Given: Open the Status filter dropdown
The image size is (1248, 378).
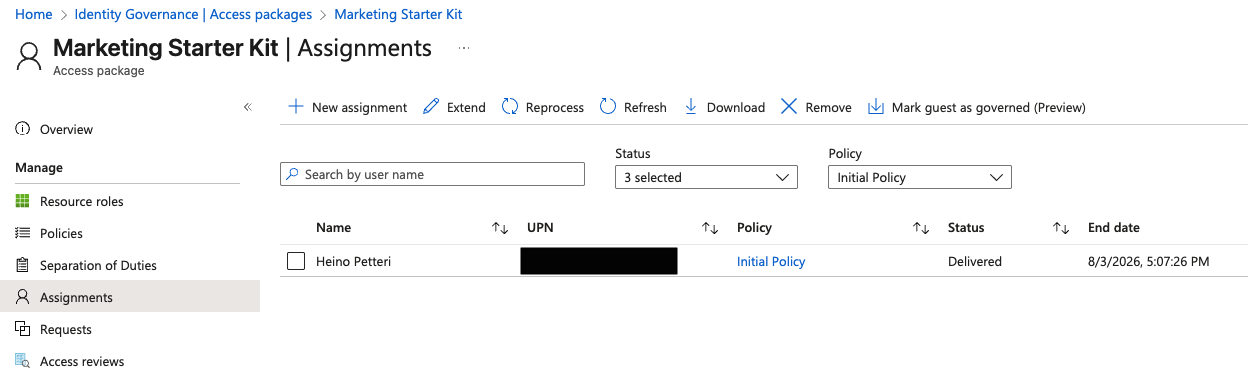Looking at the screenshot, I should (x=706, y=177).
